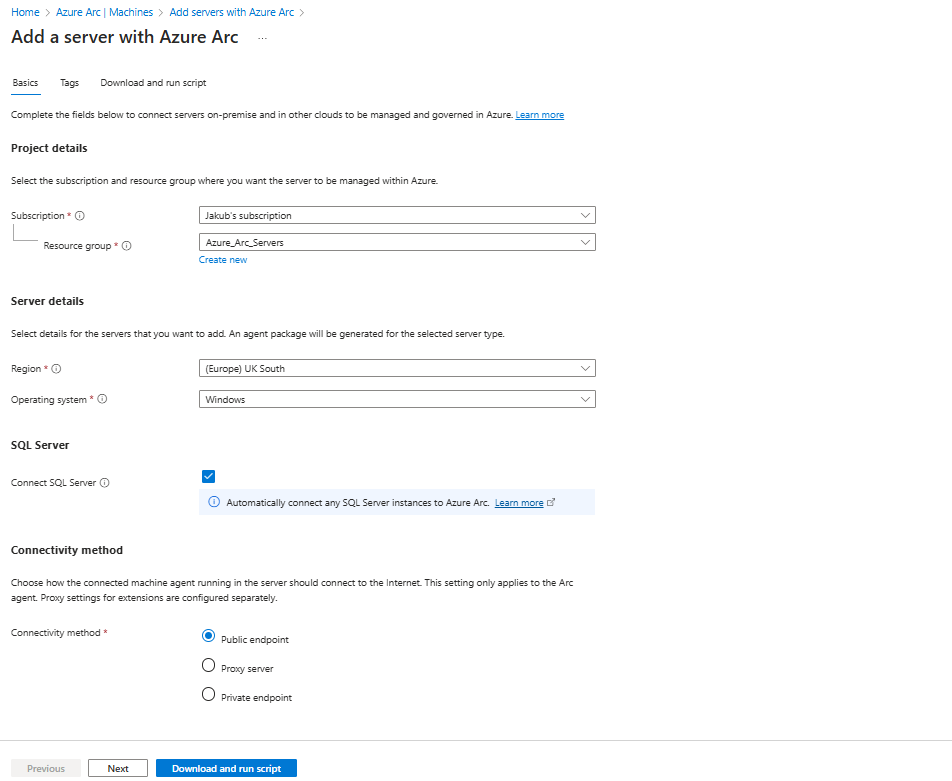Click the 'Connectivity method' section heading

(x=67, y=550)
